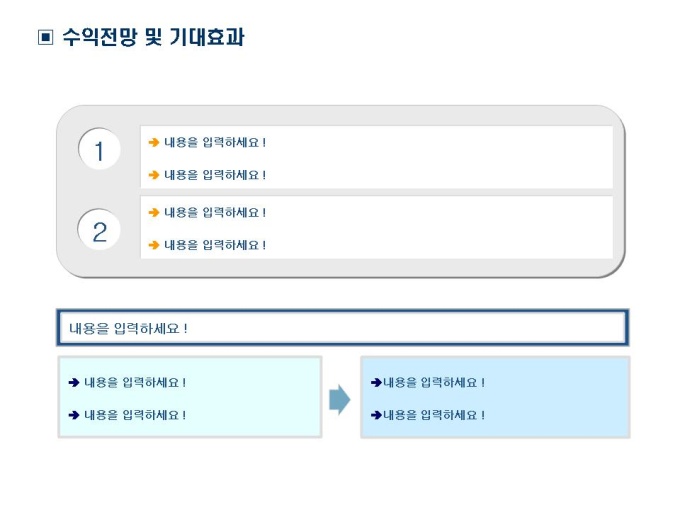Select the second text line in section 1

[x=215, y=175]
